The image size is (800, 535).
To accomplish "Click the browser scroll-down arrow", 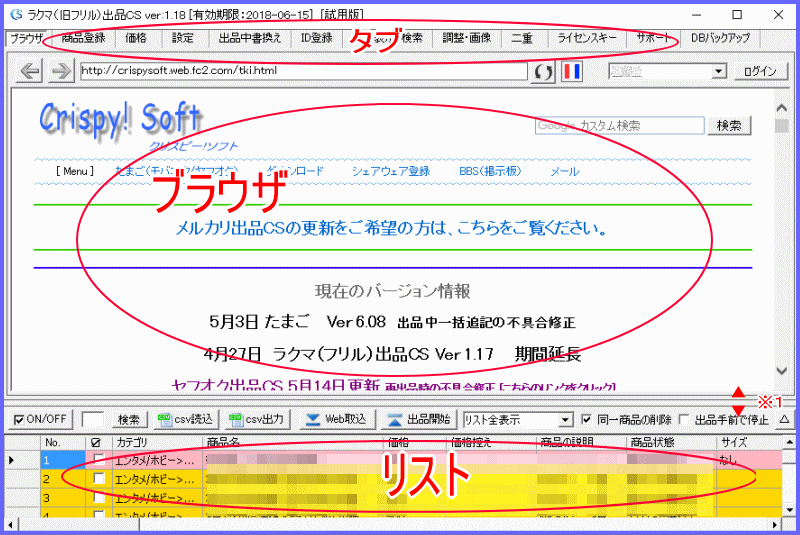I will coord(782,371).
